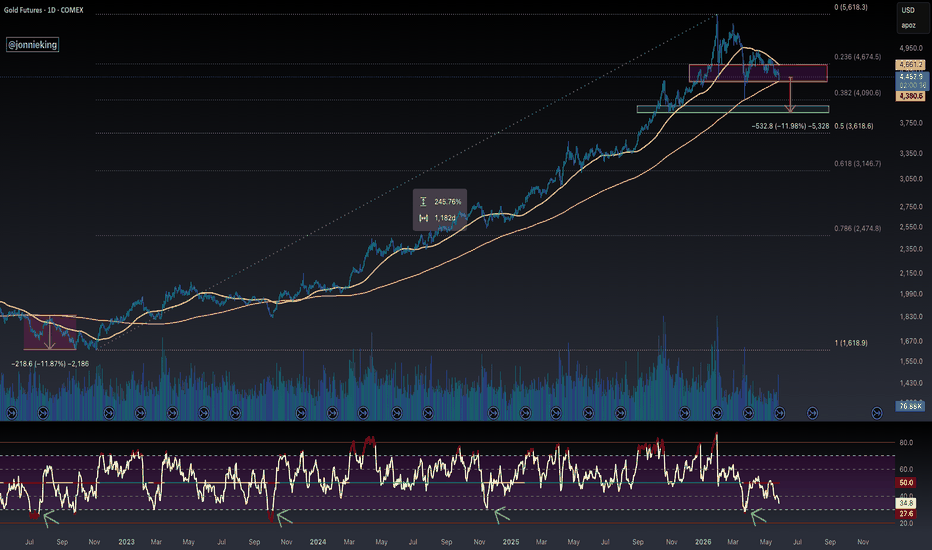Image resolution: width=932 pixels, height=550 pixels.
Task: Open the USD currency selector
Action: [908, 10]
